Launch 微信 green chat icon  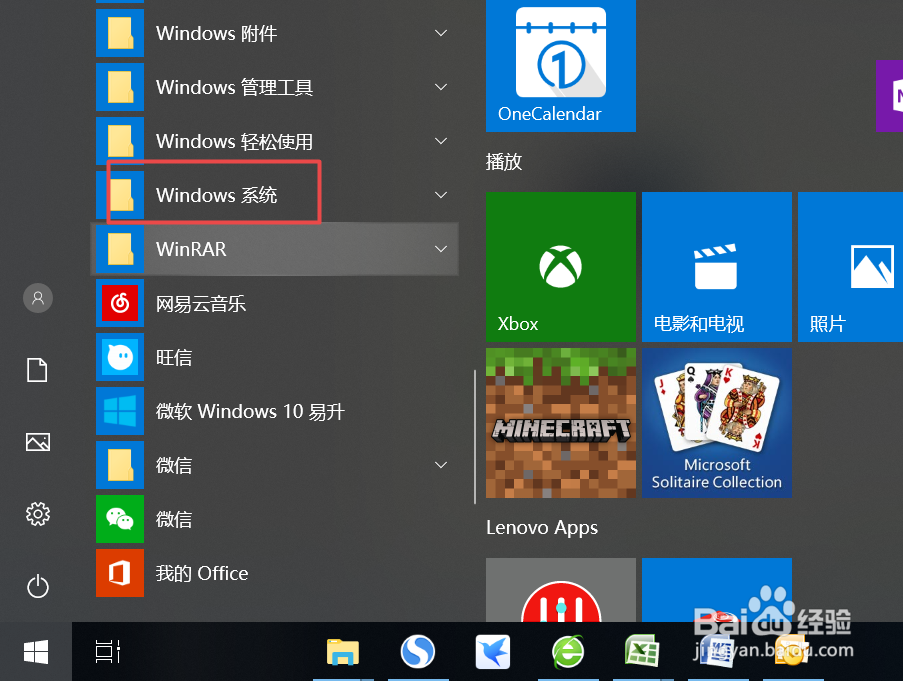point(120,519)
